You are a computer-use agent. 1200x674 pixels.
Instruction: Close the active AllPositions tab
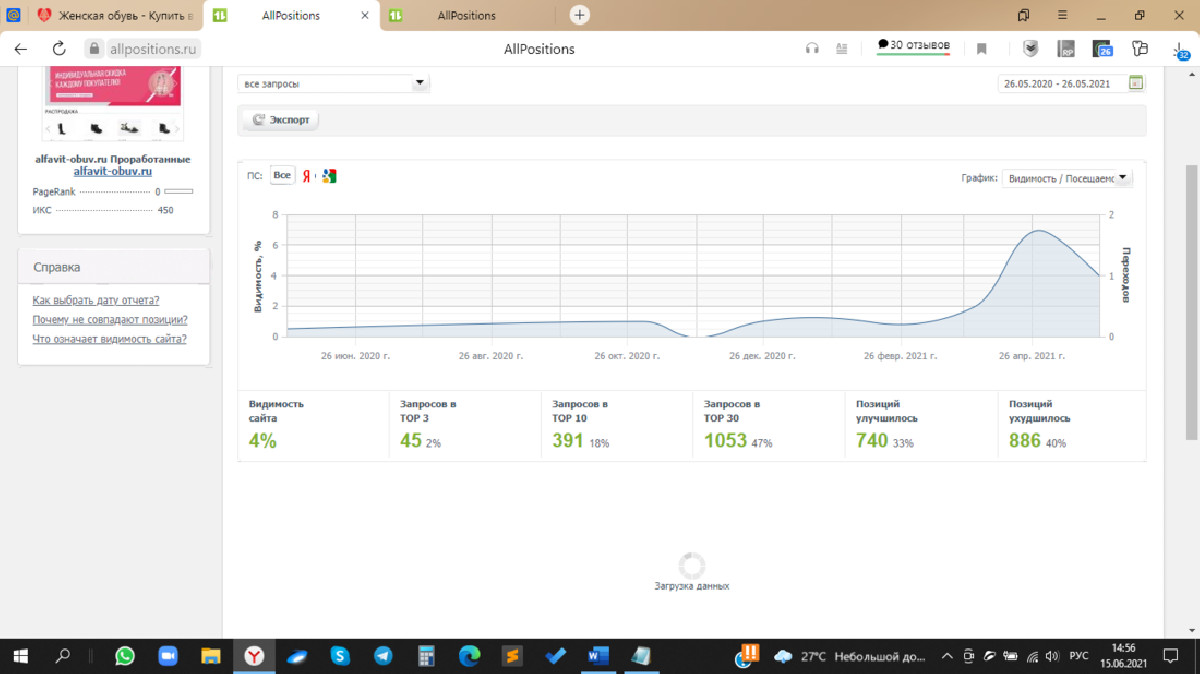click(365, 15)
